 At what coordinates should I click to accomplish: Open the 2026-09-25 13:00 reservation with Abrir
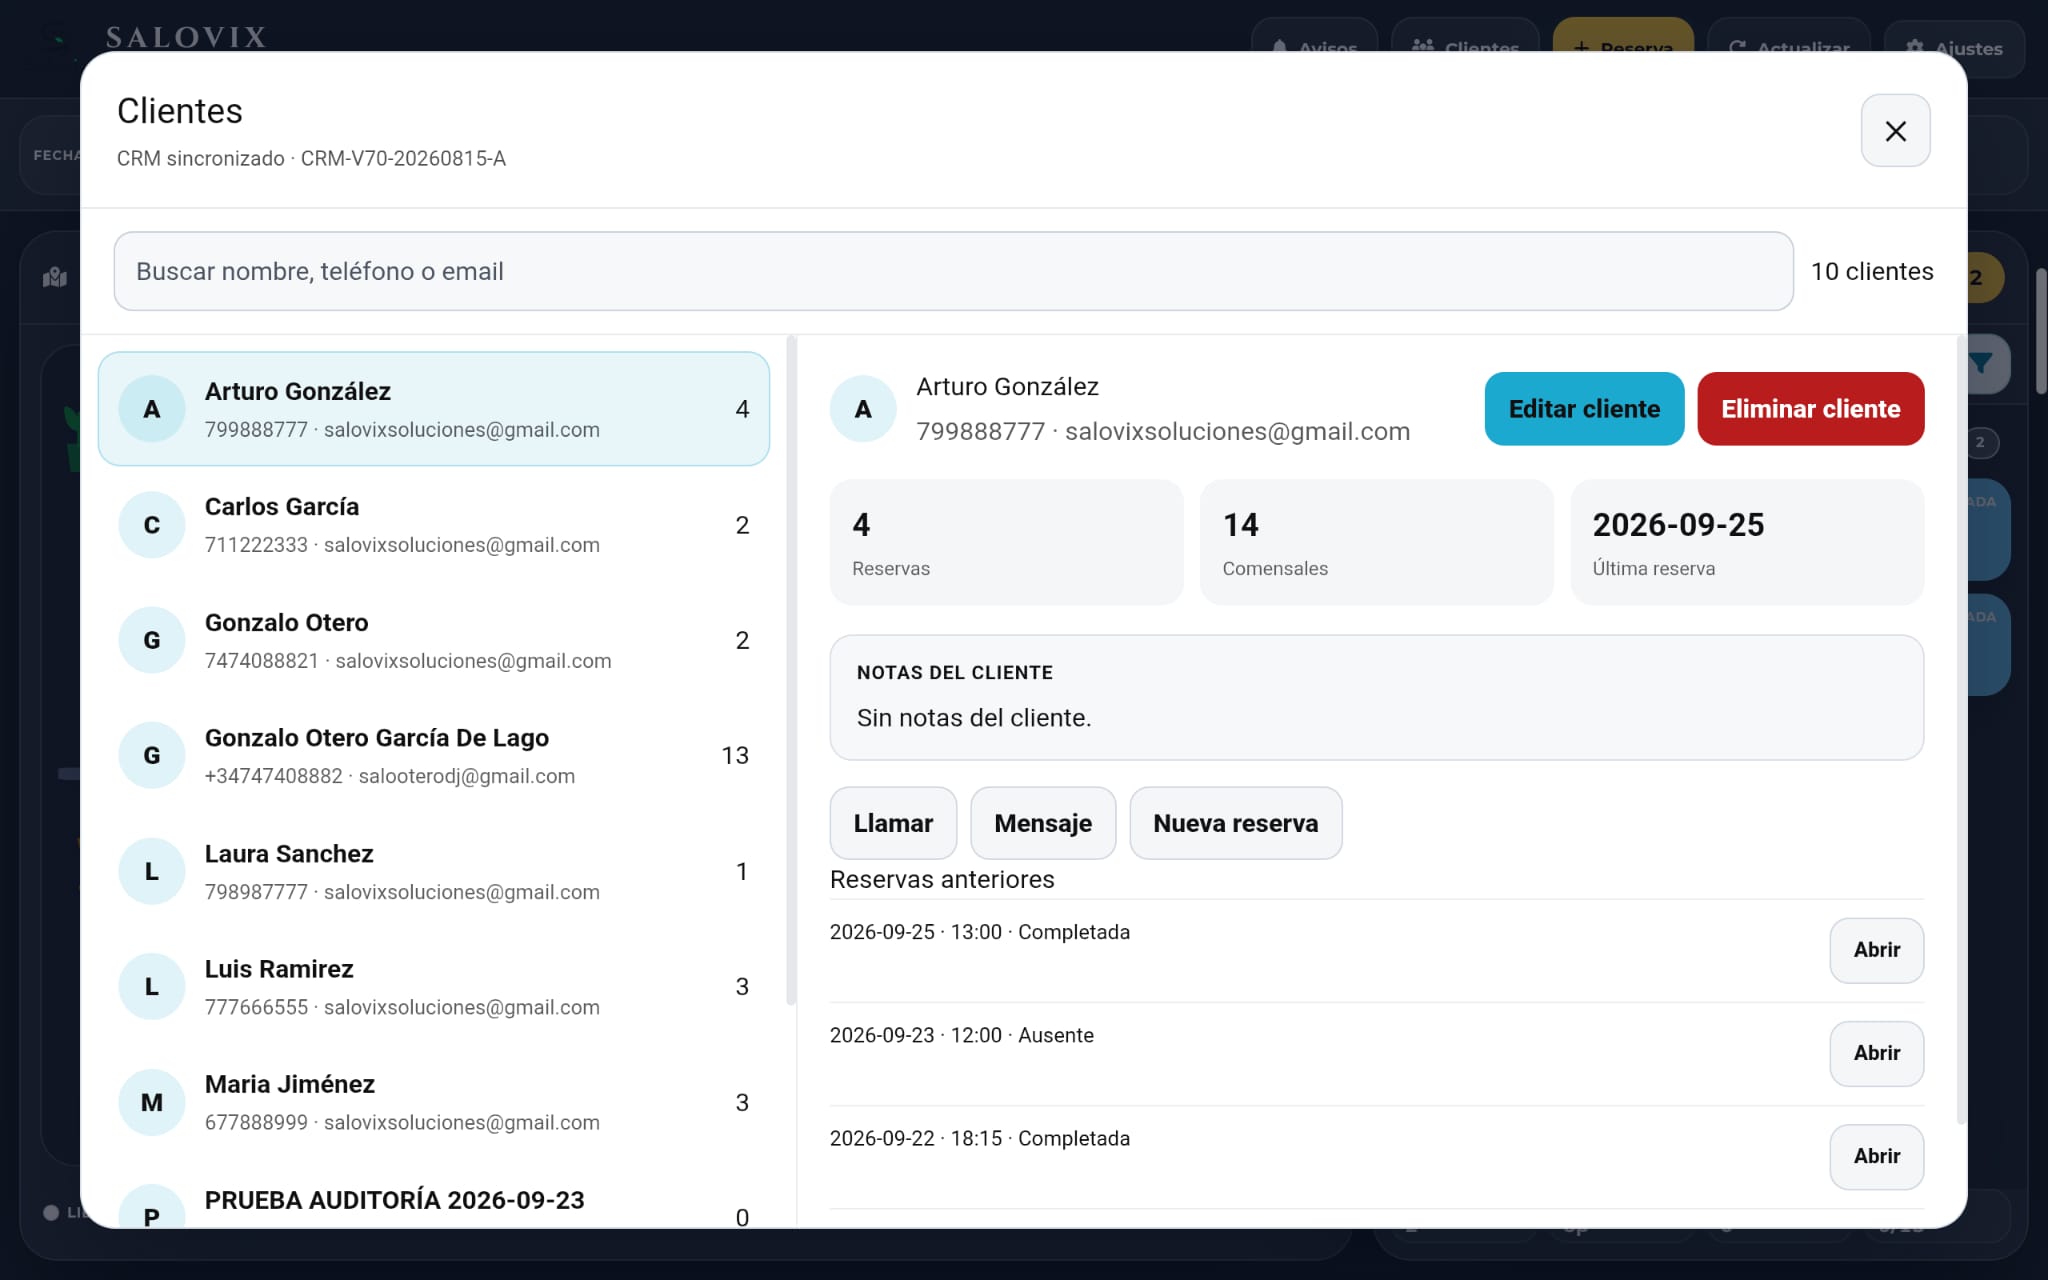click(1877, 950)
